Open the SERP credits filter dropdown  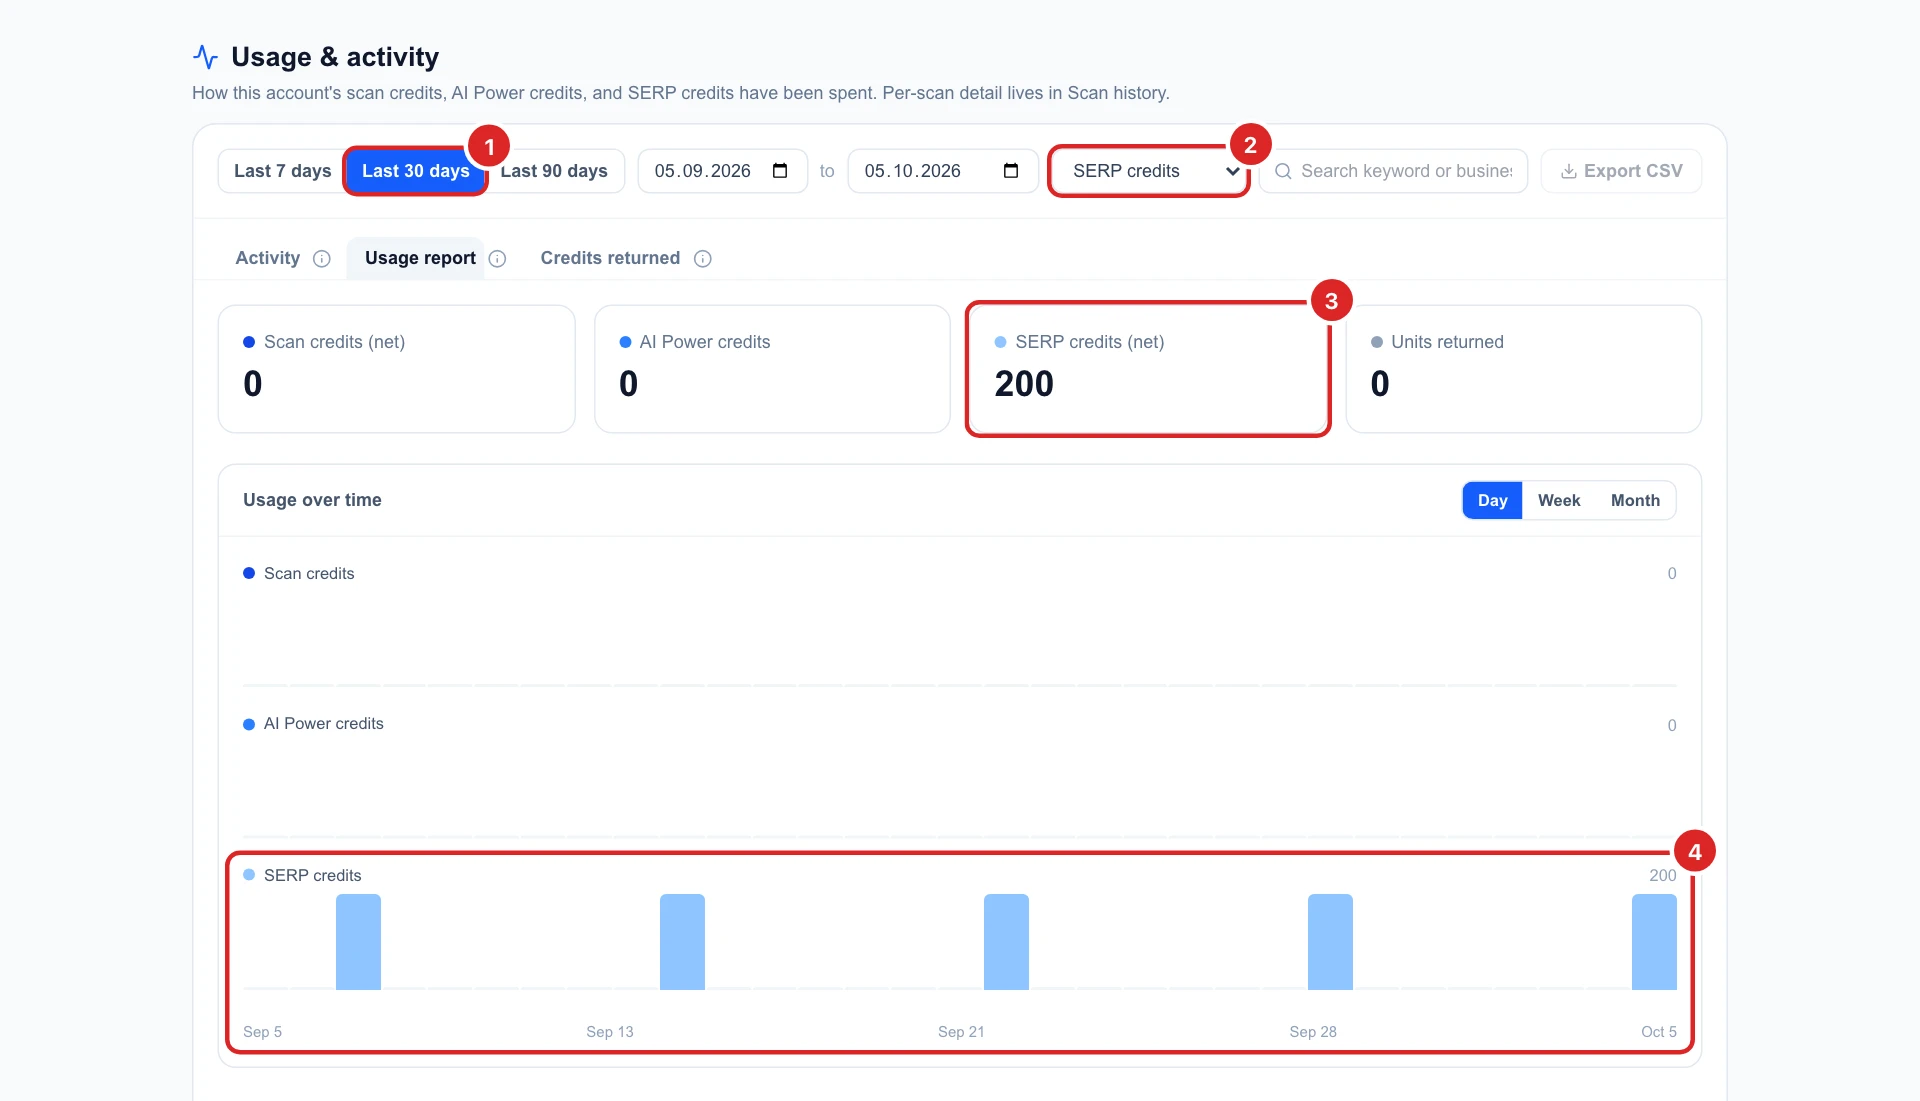coord(1149,171)
